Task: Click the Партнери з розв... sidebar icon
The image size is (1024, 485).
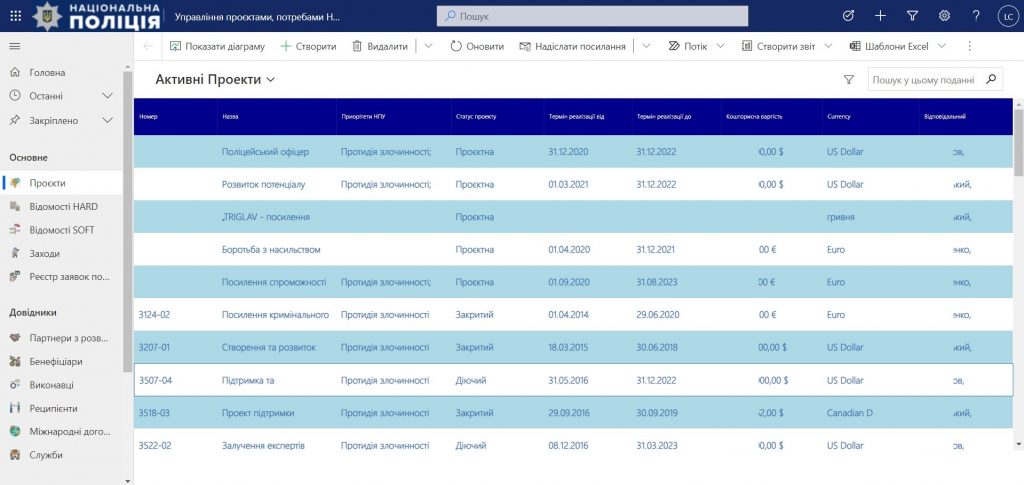Action: (x=15, y=338)
